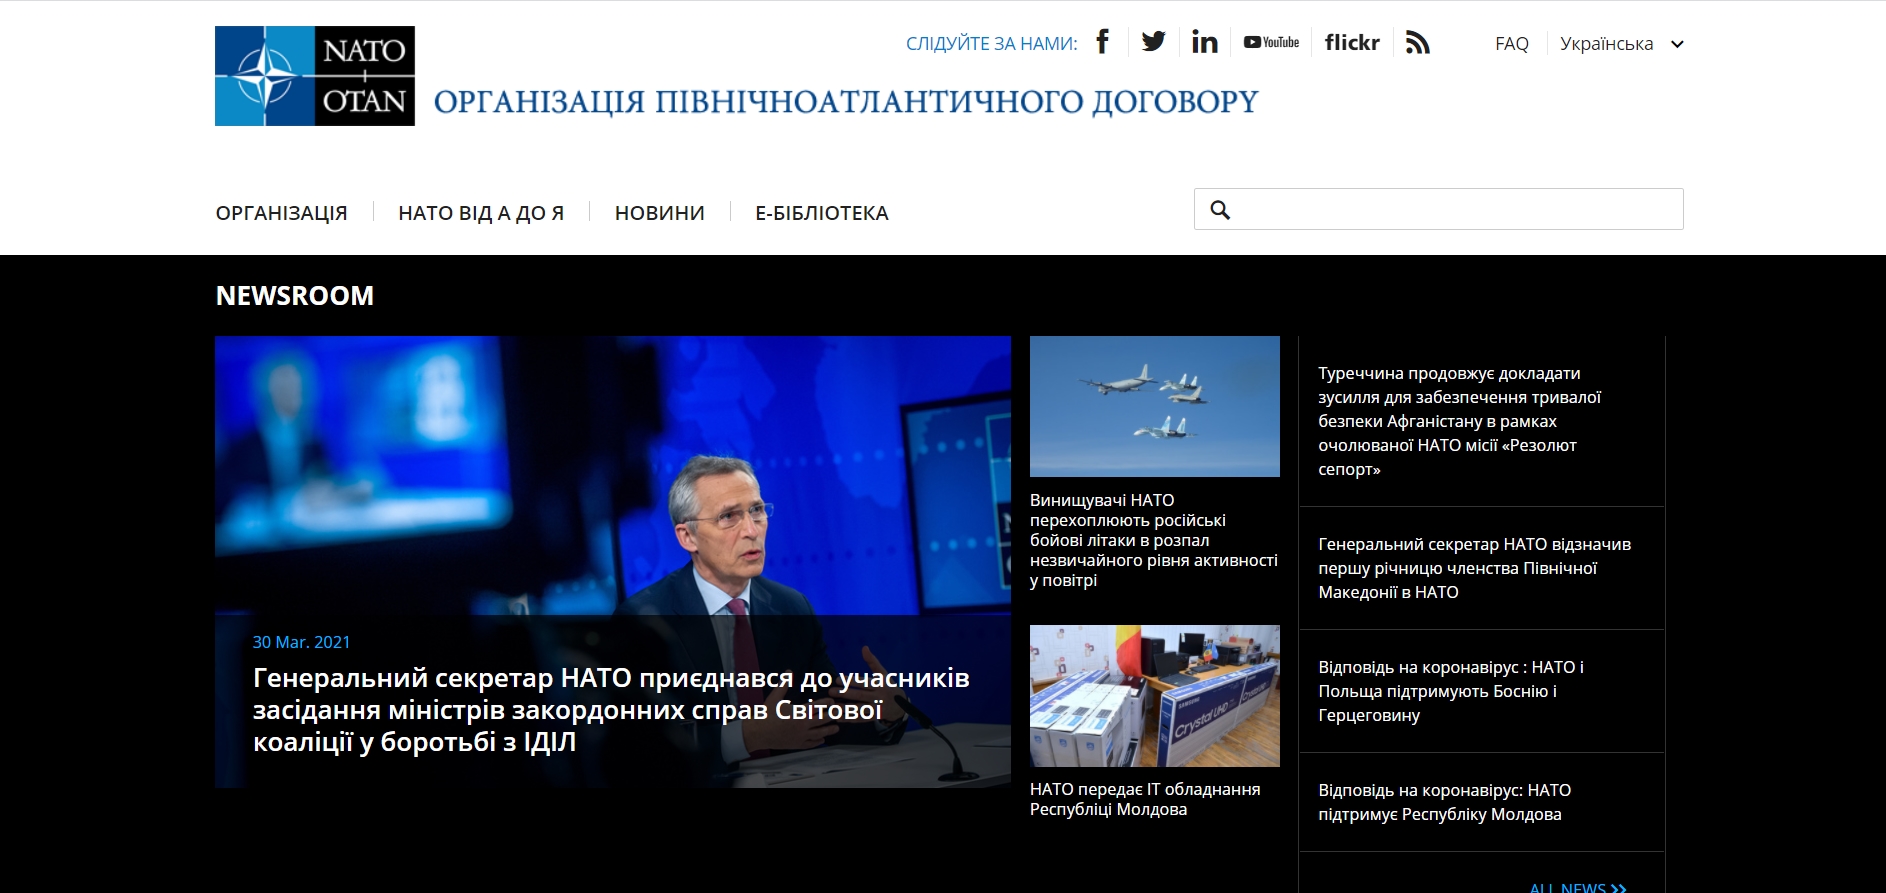Open НАТО і Польща підтримують Боснію article
This screenshot has height=893, width=1886.
coord(1451,691)
